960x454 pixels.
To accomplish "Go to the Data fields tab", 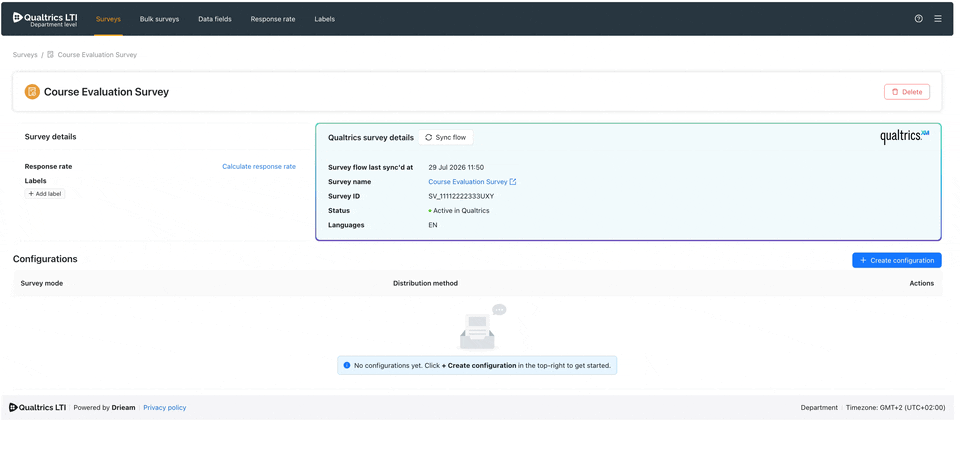I will click(x=215, y=19).
